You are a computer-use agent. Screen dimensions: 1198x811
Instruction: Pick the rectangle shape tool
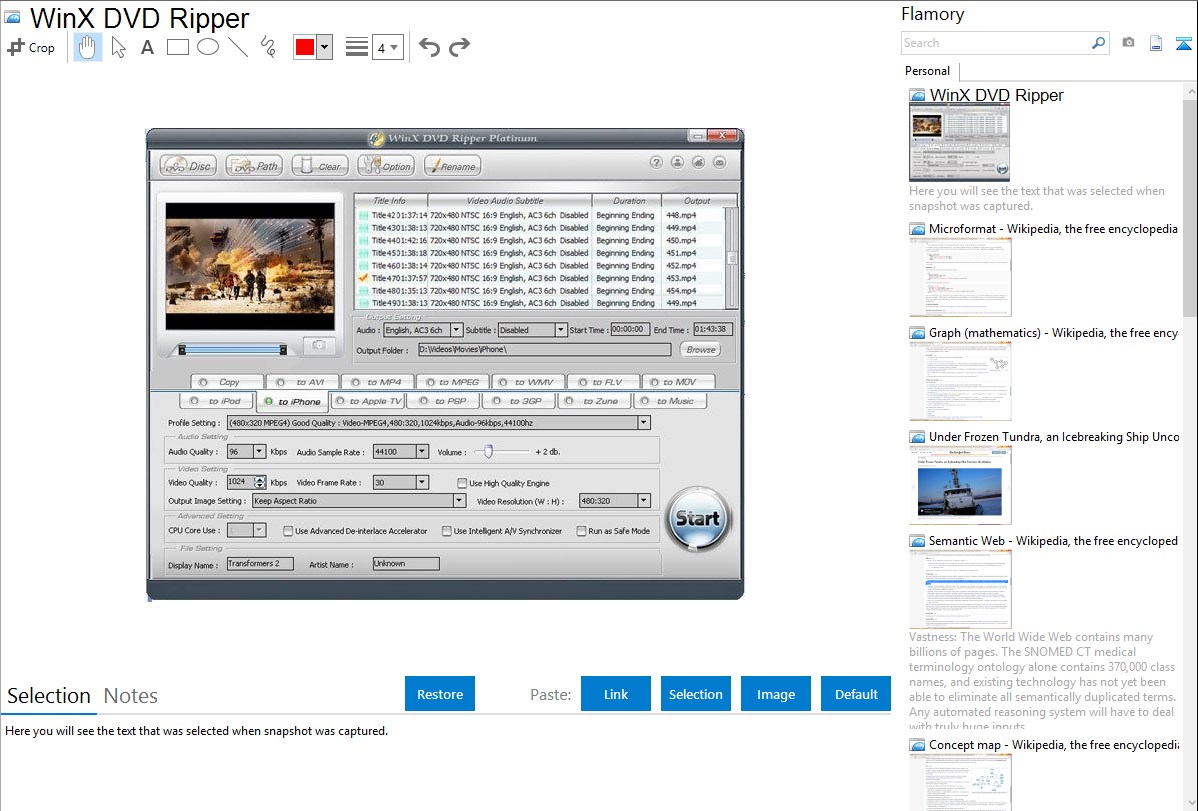177,47
